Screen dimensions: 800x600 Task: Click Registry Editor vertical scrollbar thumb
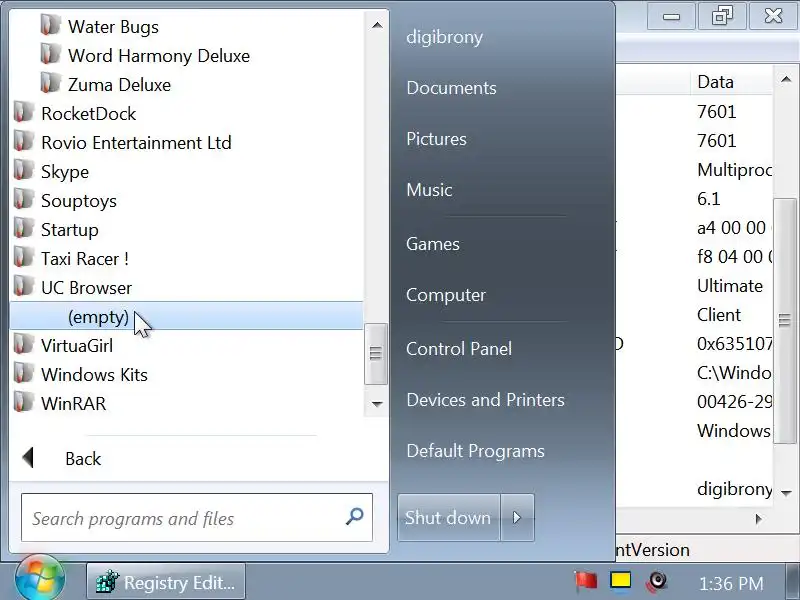[785, 321]
